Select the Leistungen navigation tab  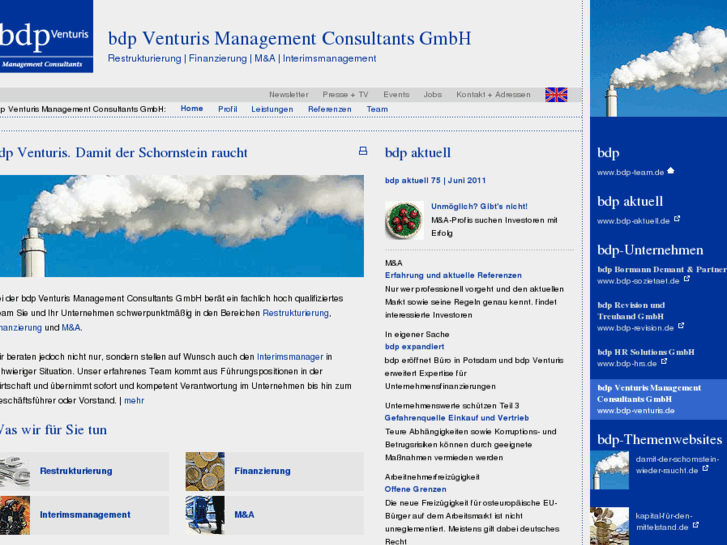click(272, 109)
